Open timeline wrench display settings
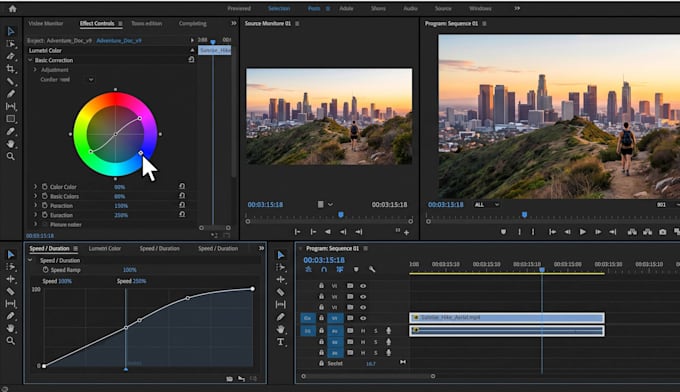The width and height of the screenshot is (680, 392). click(372, 269)
